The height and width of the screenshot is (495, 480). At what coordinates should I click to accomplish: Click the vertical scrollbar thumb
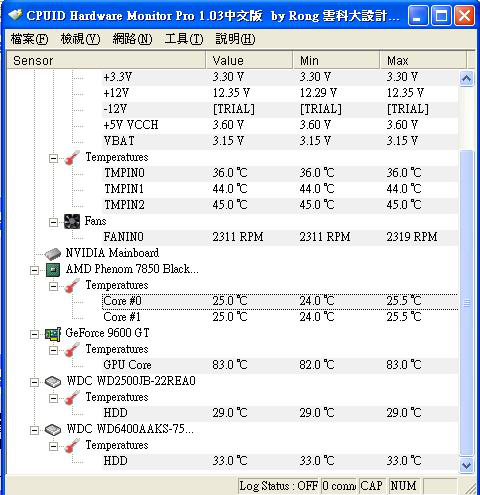(466, 303)
